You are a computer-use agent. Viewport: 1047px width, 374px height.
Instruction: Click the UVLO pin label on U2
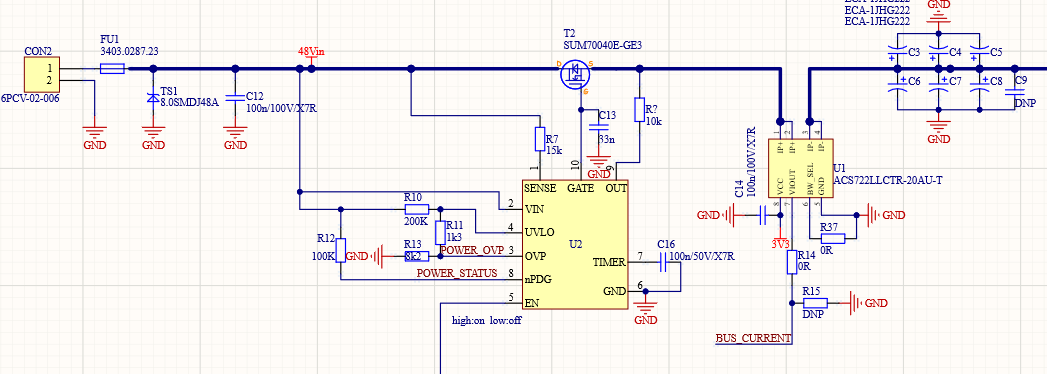(x=540, y=232)
